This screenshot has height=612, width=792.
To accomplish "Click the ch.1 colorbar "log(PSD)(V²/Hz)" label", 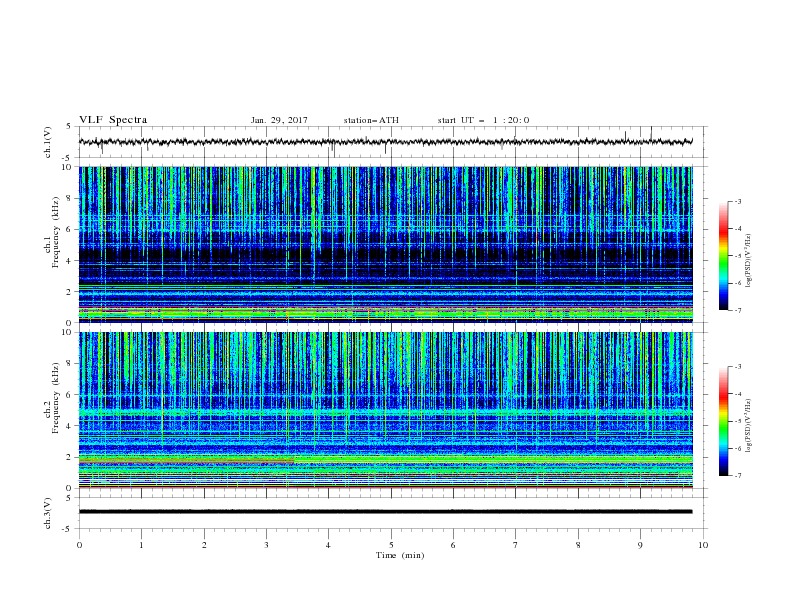I will [x=748, y=261].
